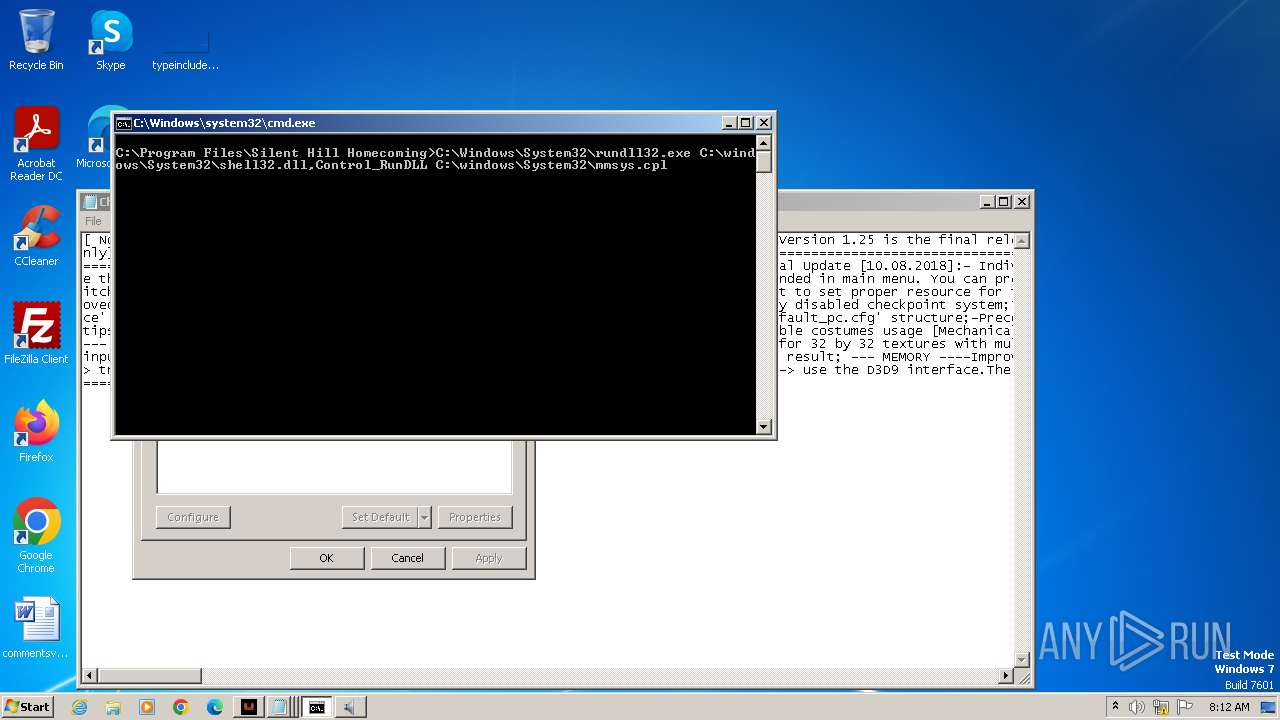The image size is (1280, 720).
Task: Click the system clock 8:12 AM
Action: pos(1229,707)
